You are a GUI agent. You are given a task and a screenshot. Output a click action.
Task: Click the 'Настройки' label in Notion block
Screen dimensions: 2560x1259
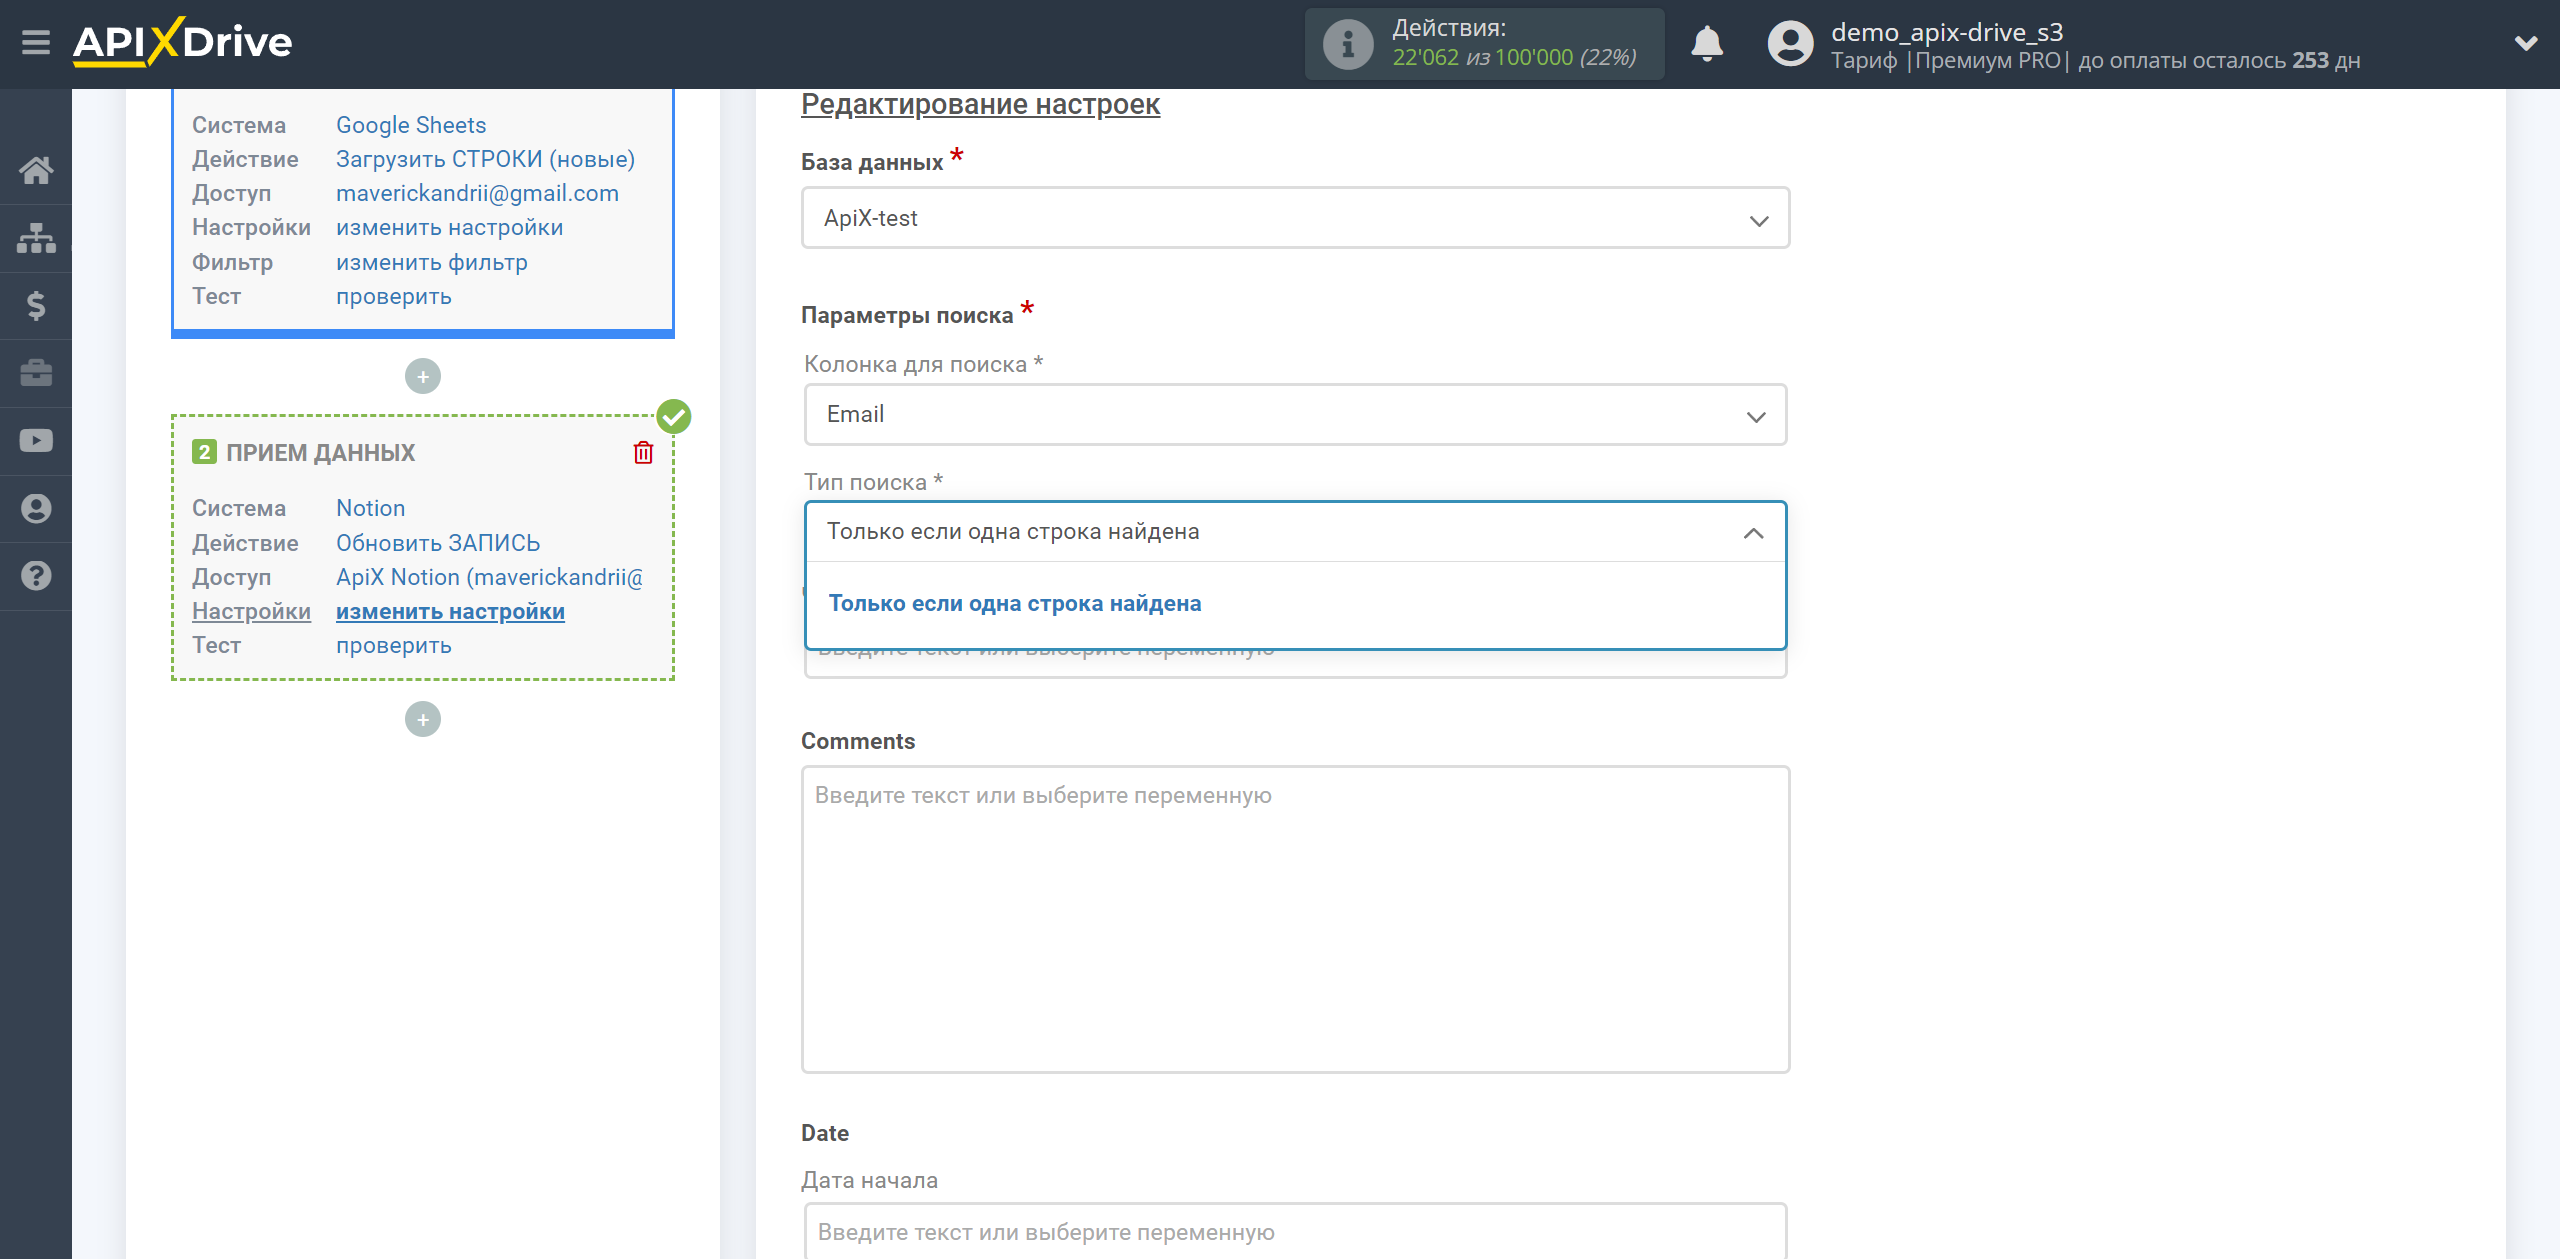pyautogui.click(x=251, y=612)
